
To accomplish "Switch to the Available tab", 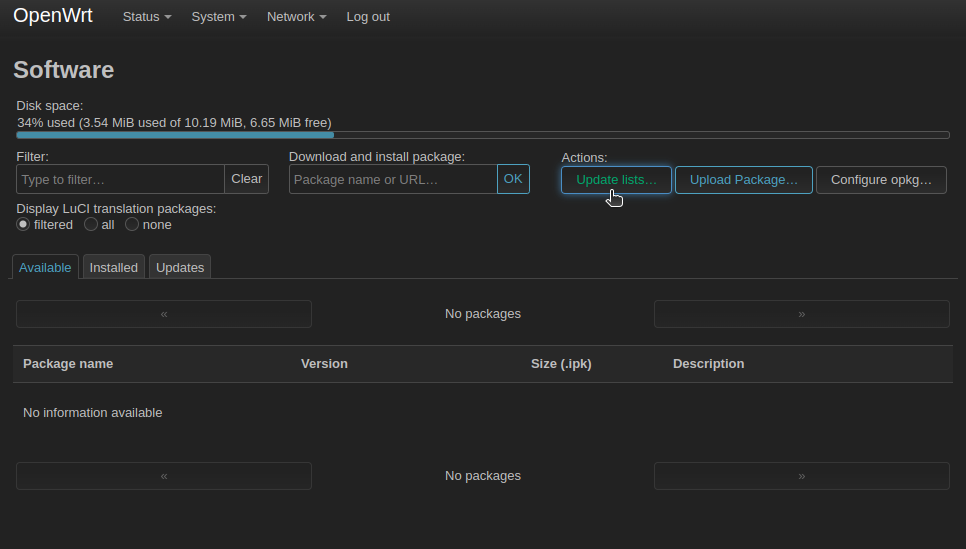I will pos(45,267).
